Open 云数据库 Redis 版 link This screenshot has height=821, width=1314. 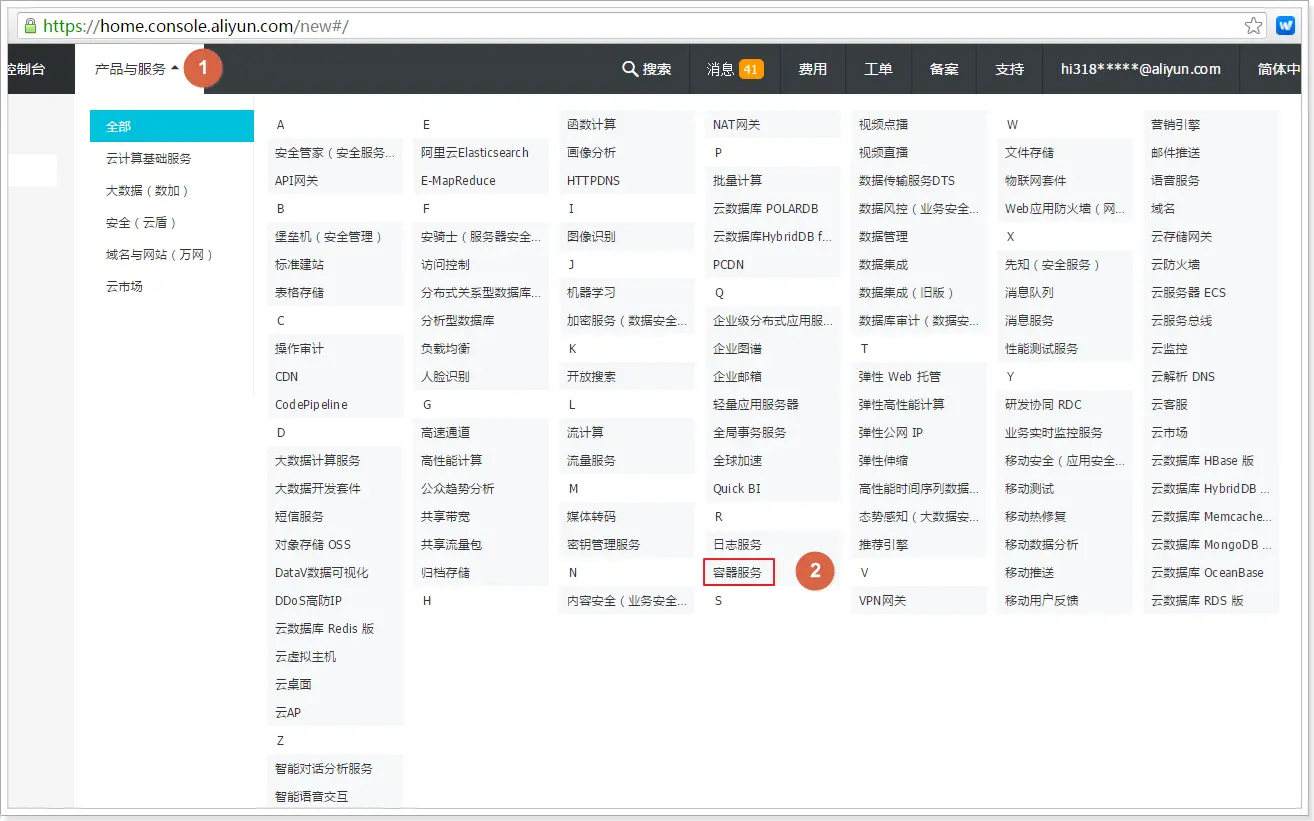point(324,629)
